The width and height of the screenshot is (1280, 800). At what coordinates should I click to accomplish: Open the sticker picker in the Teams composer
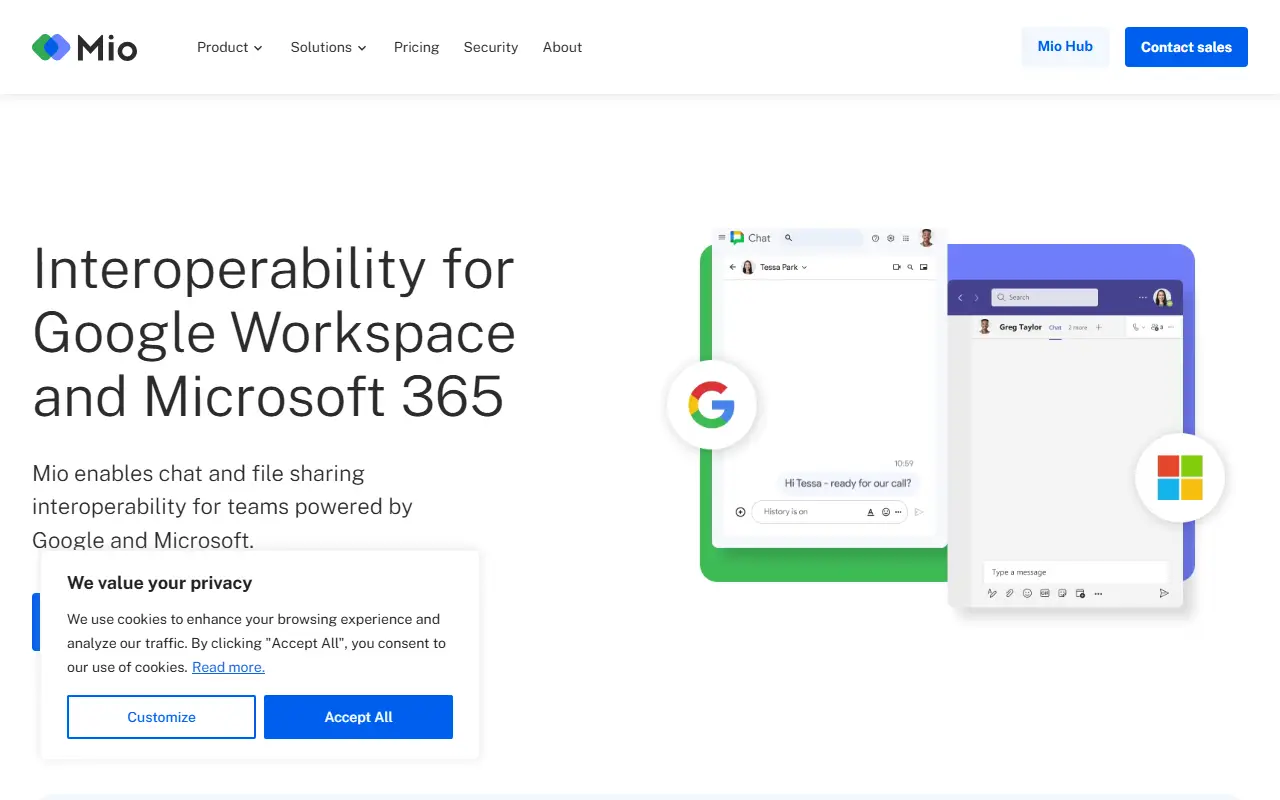(x=1063, y=593)
